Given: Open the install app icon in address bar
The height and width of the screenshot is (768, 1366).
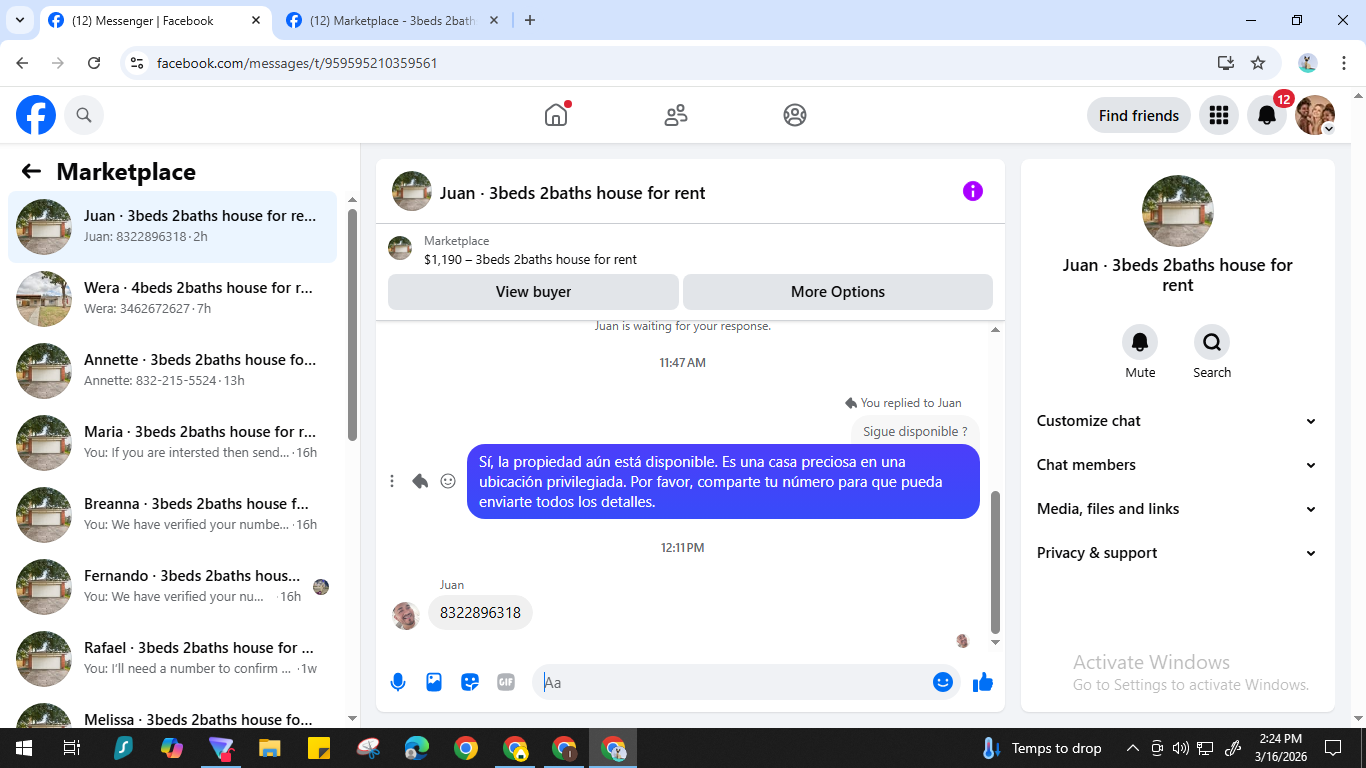Looking at the screenshot, I should pyautogui.click(x=1226, y=63).
